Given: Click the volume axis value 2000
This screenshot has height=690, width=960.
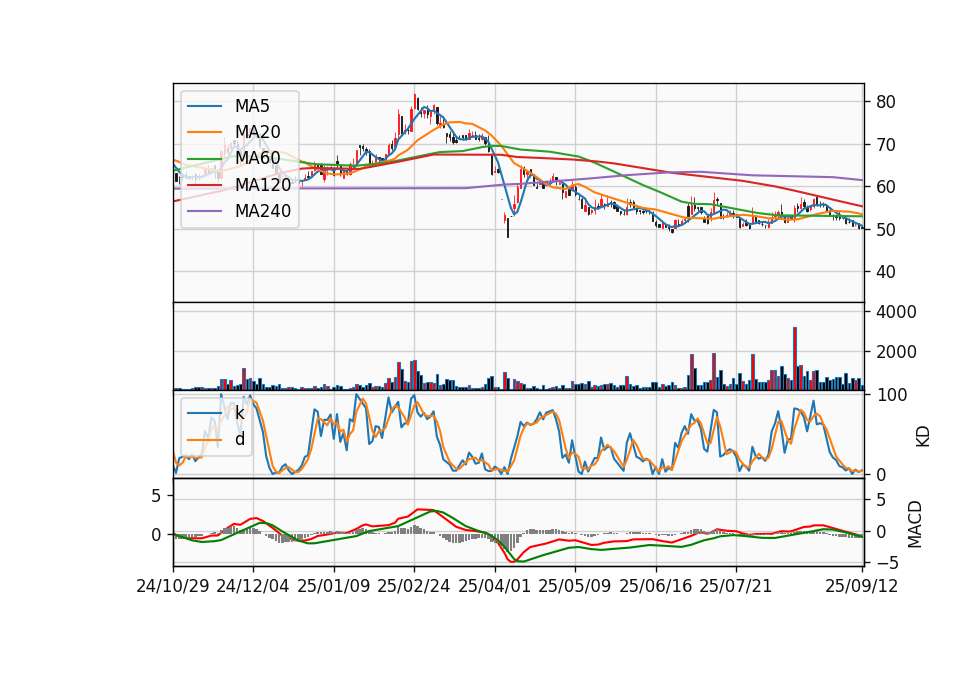Looking at the screenshot, I should coord(896,352).
